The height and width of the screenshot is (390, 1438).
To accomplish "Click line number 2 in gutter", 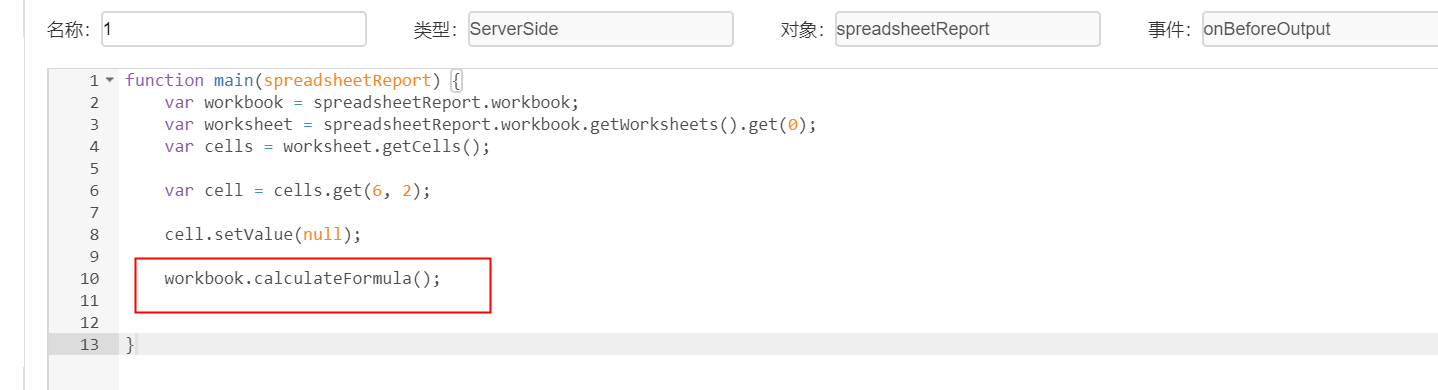I will tap(94, 102).
